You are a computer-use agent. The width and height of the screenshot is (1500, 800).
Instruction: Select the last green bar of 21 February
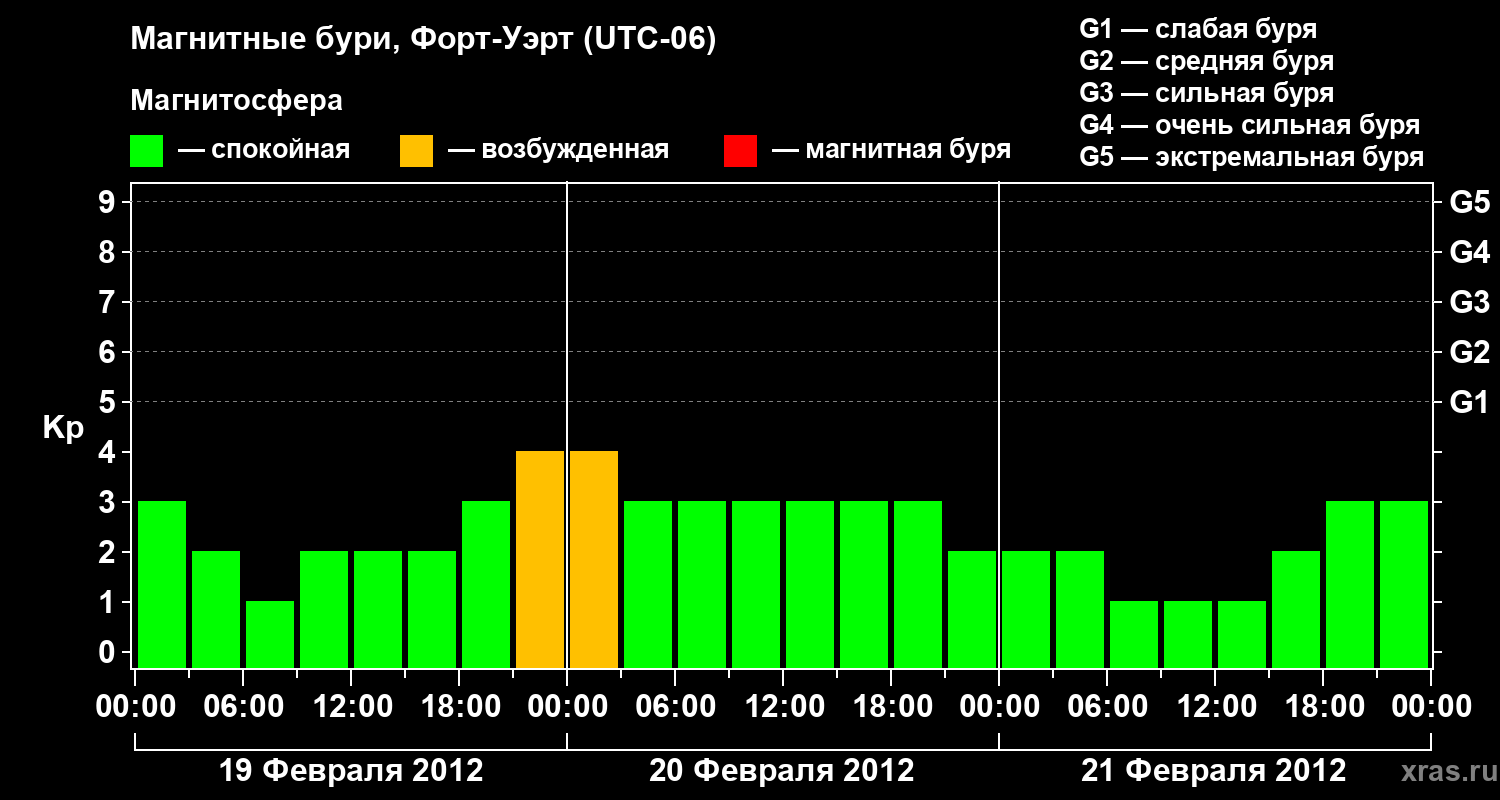click(1404, 584)
